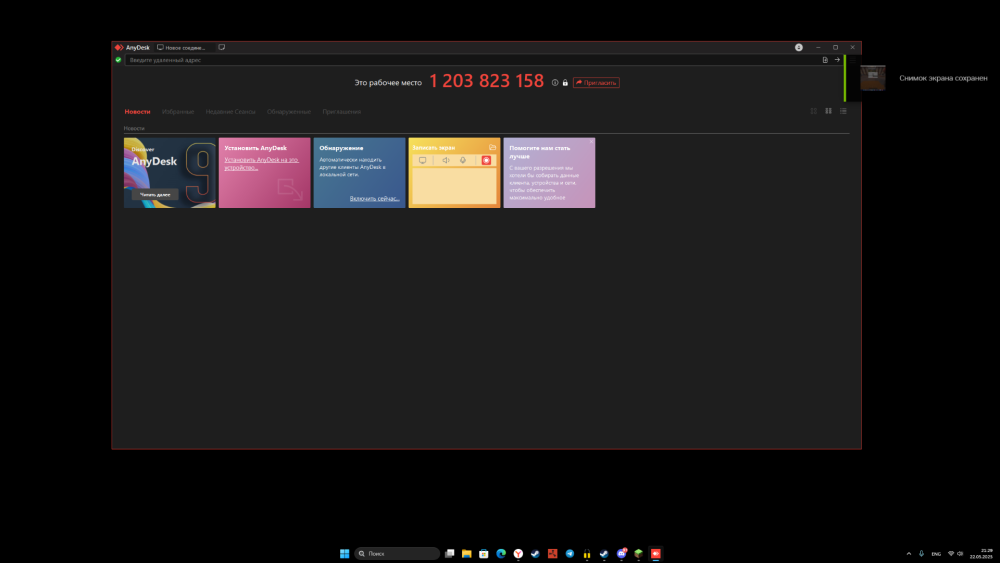
Task: Open the Discover AnyDesk 9 news card
Action: pos(170,173)
